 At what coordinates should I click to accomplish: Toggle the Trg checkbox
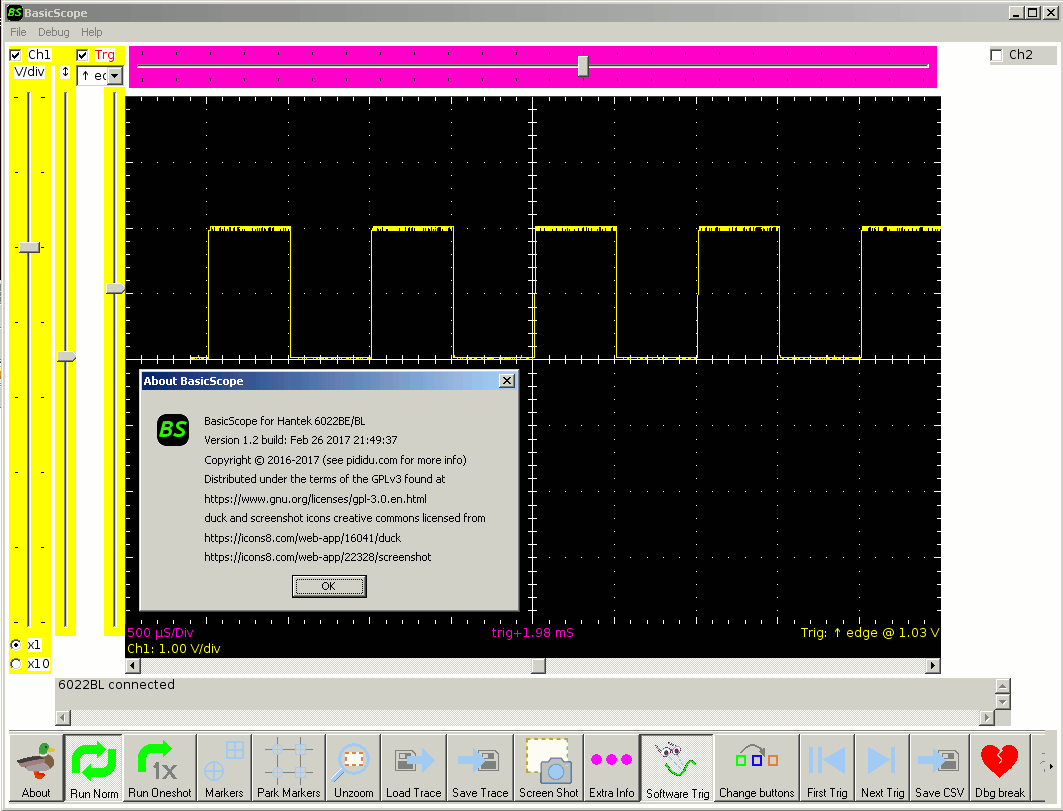(82, 55)
